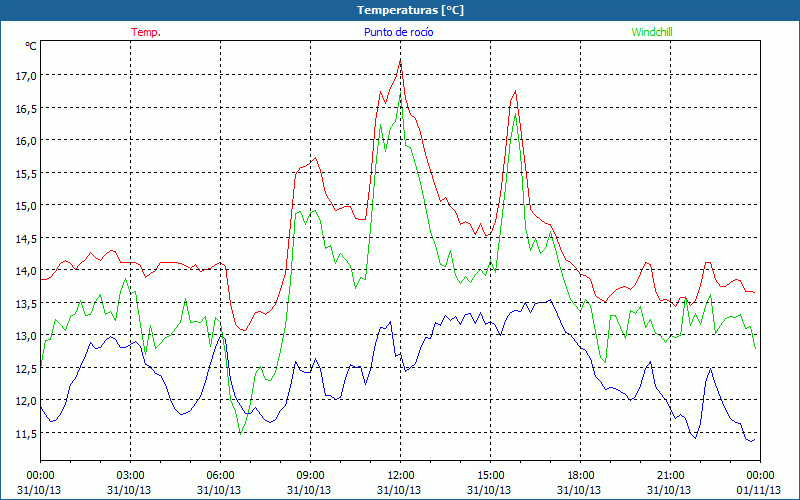800x500 pixels.
Task: Select the red "Temp." legend label
Action: (145, 32)
